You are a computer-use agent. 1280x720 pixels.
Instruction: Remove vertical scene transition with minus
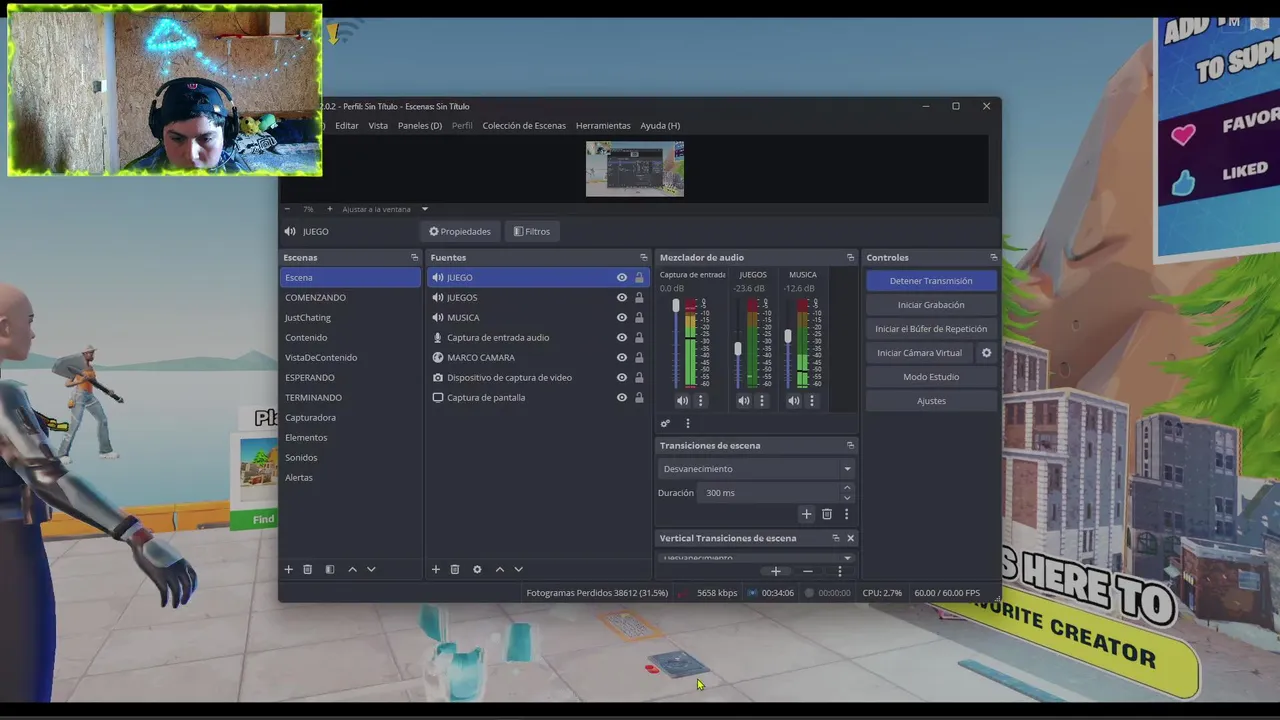coord(808,571)
